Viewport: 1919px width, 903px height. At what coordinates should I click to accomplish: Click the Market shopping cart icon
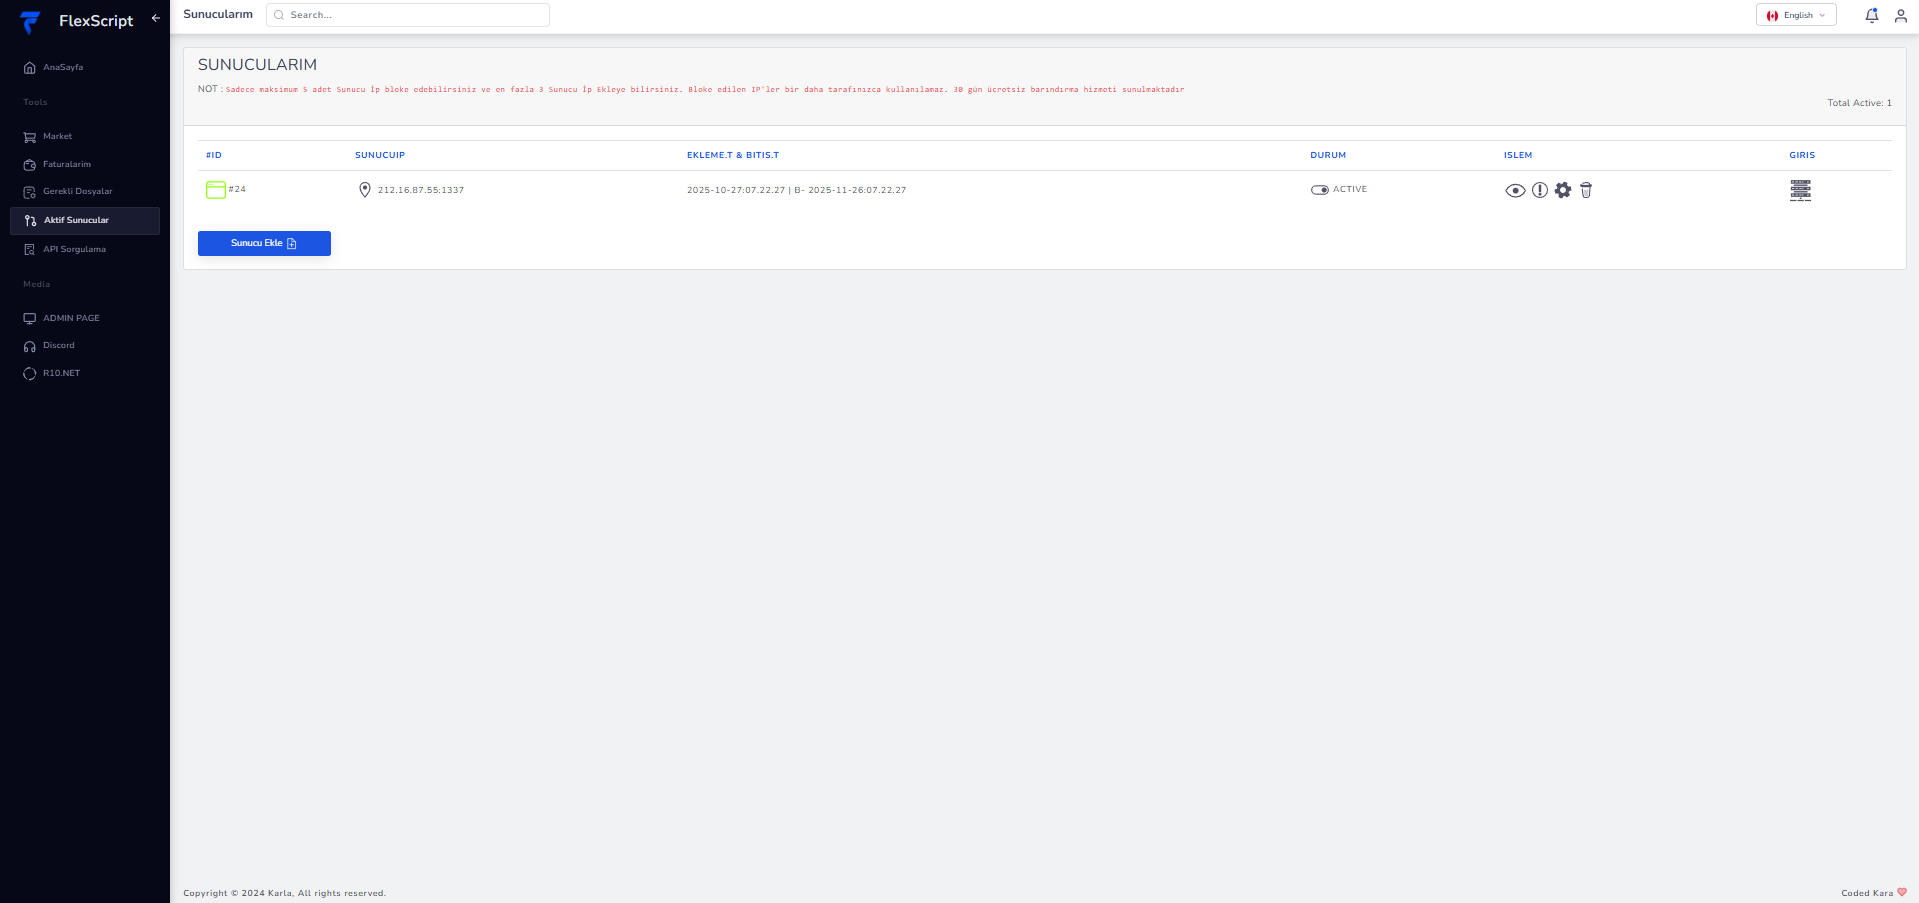pyautogui.click(x=29, y=136)
